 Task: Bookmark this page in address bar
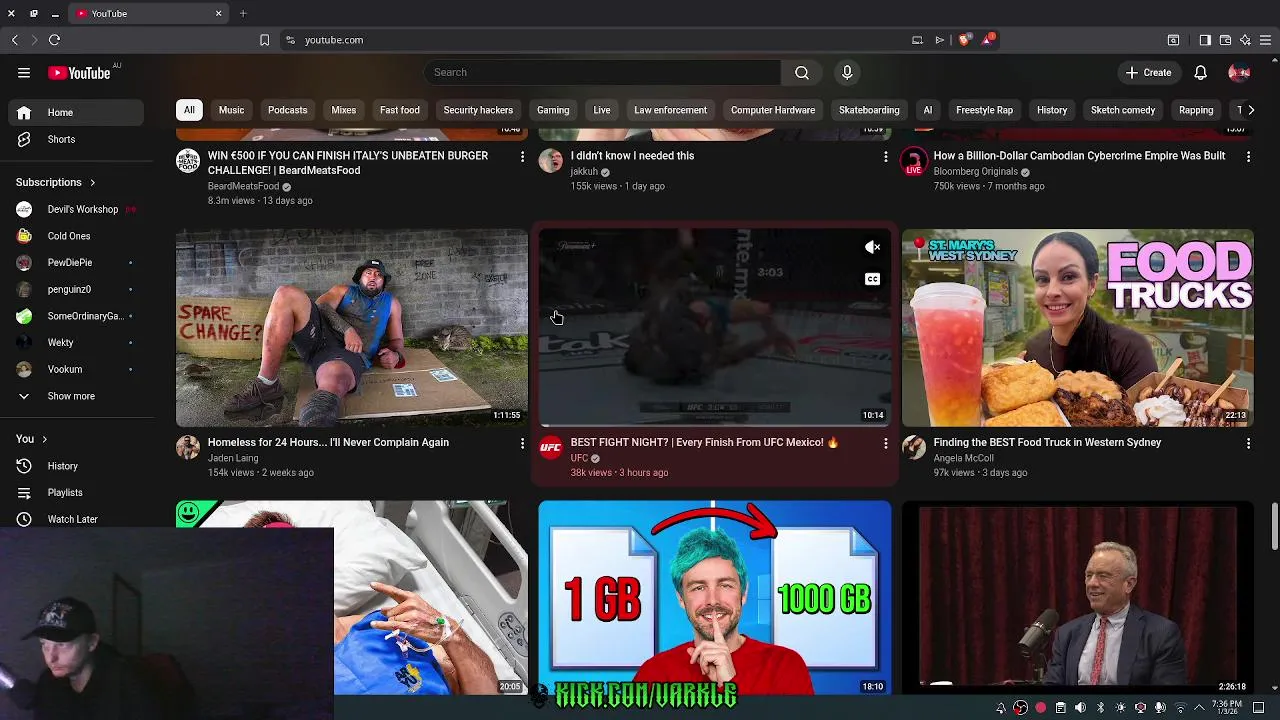click(x=264, y=40)
